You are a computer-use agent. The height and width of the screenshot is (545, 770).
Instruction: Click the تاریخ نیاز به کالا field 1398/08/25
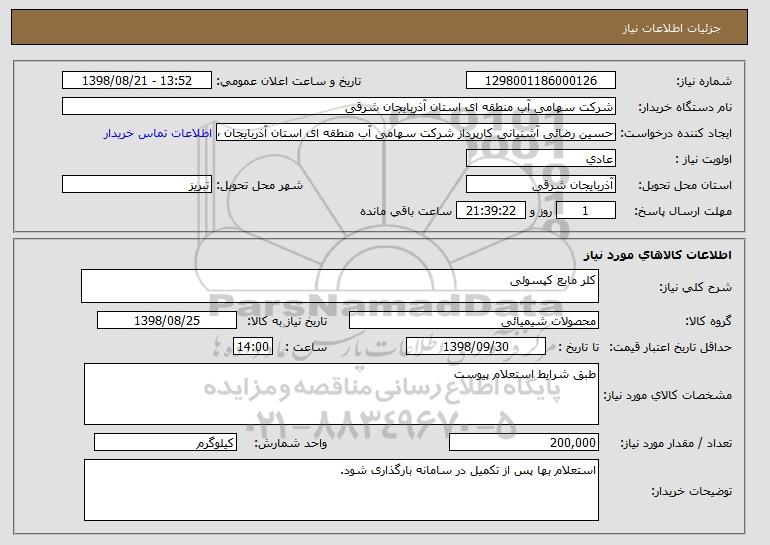[167, 321]
